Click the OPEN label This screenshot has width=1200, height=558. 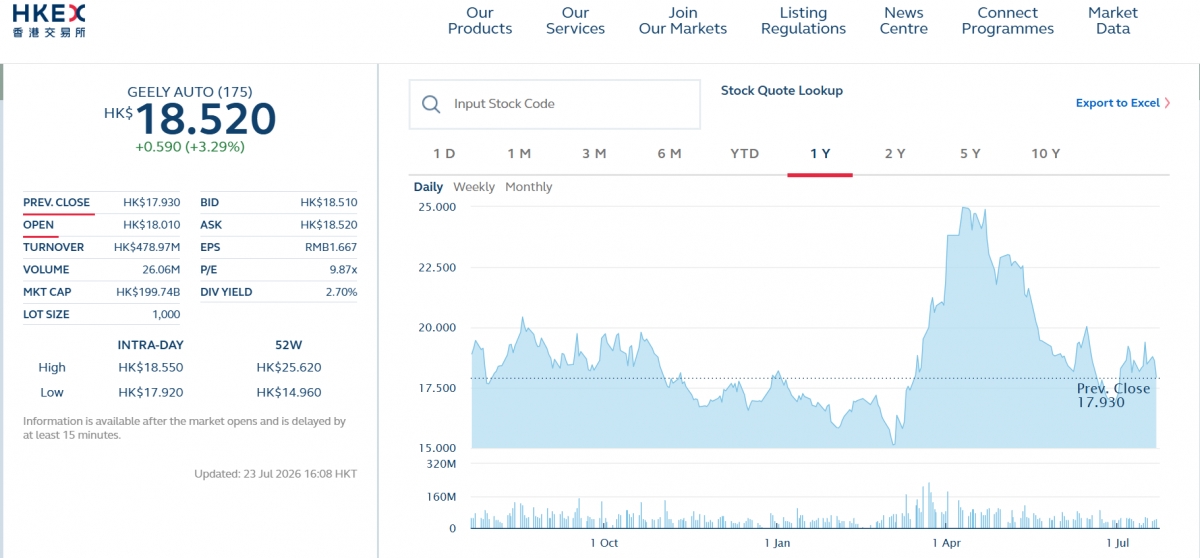coord(38,225)
